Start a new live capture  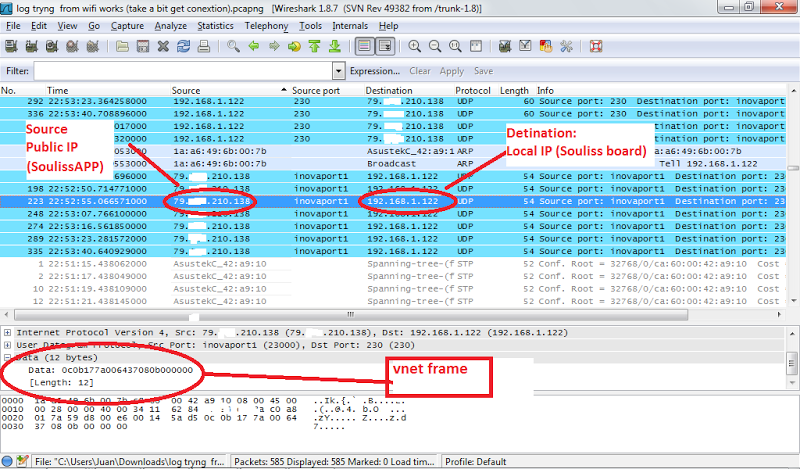click(52, 46)
